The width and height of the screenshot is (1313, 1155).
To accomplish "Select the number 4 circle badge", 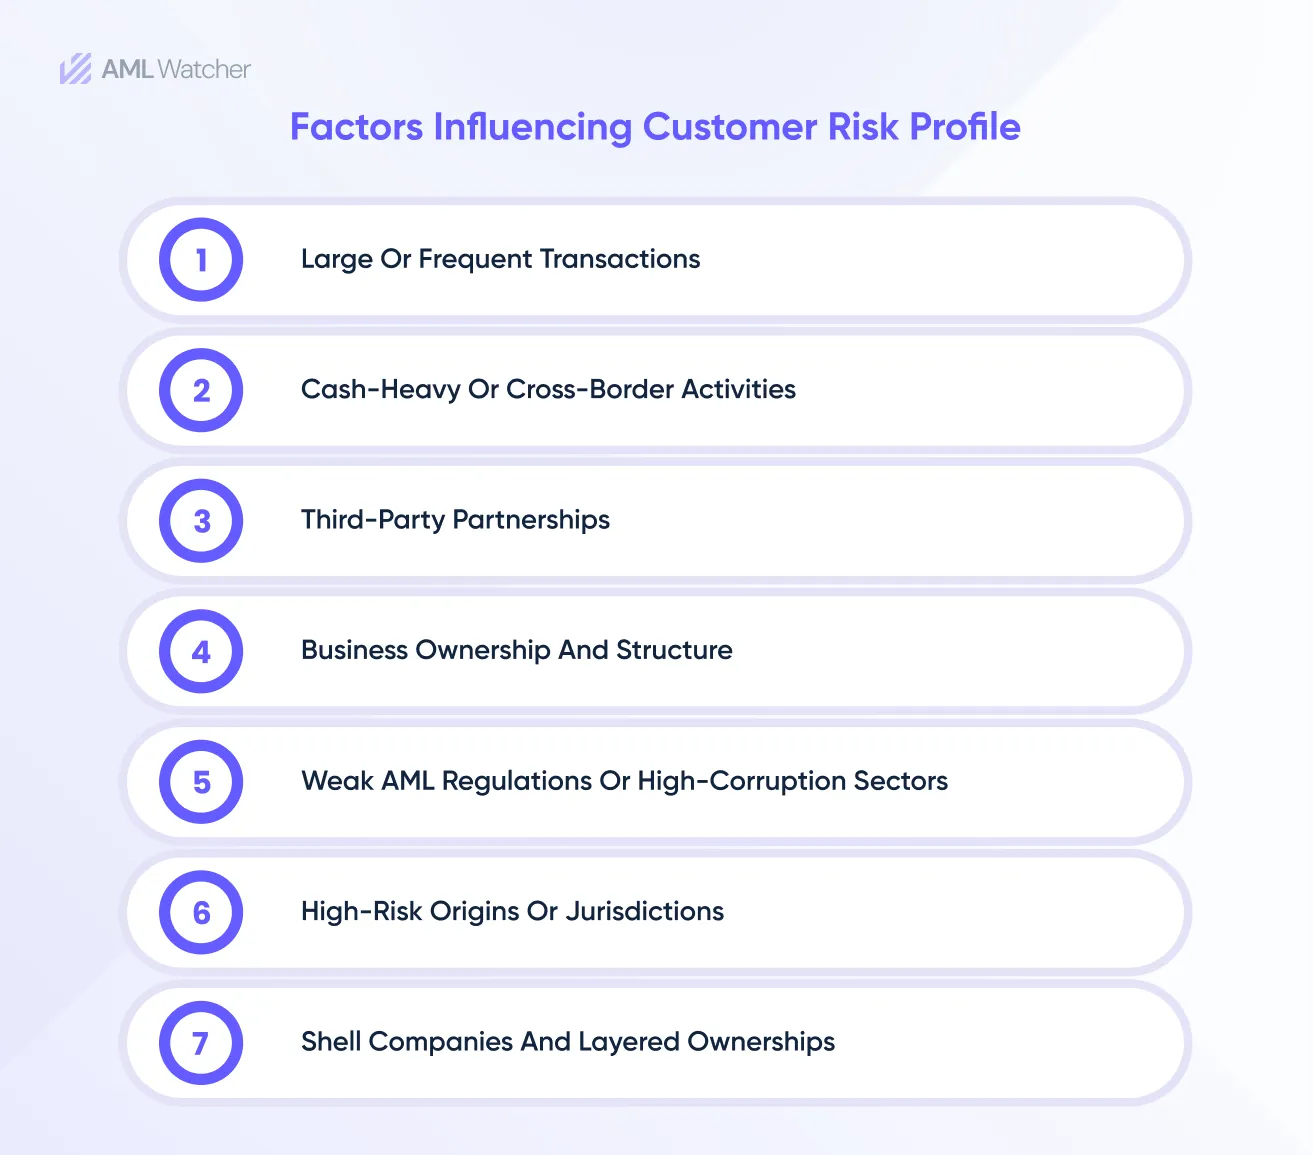I will tap(201, 652).
